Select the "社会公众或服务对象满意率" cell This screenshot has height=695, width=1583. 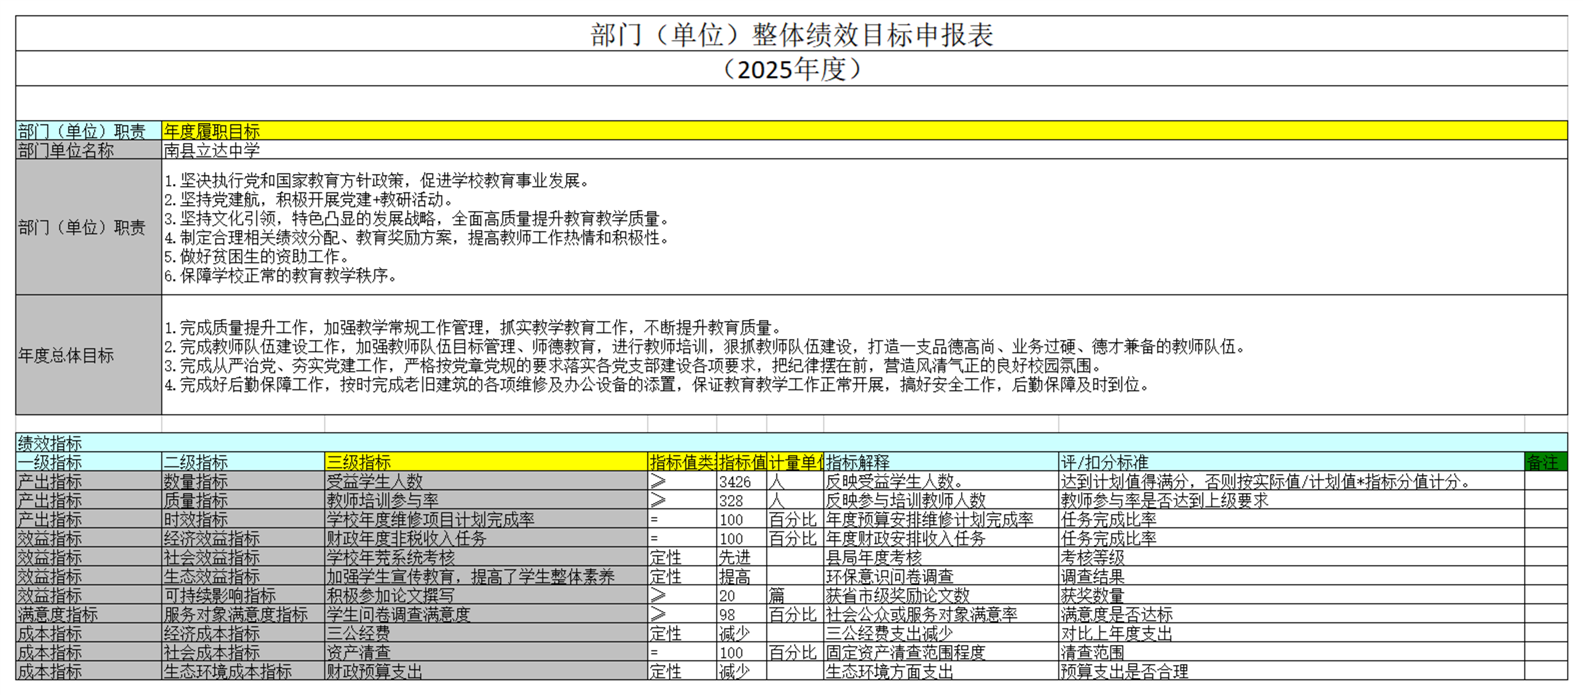tap(941, 614)
